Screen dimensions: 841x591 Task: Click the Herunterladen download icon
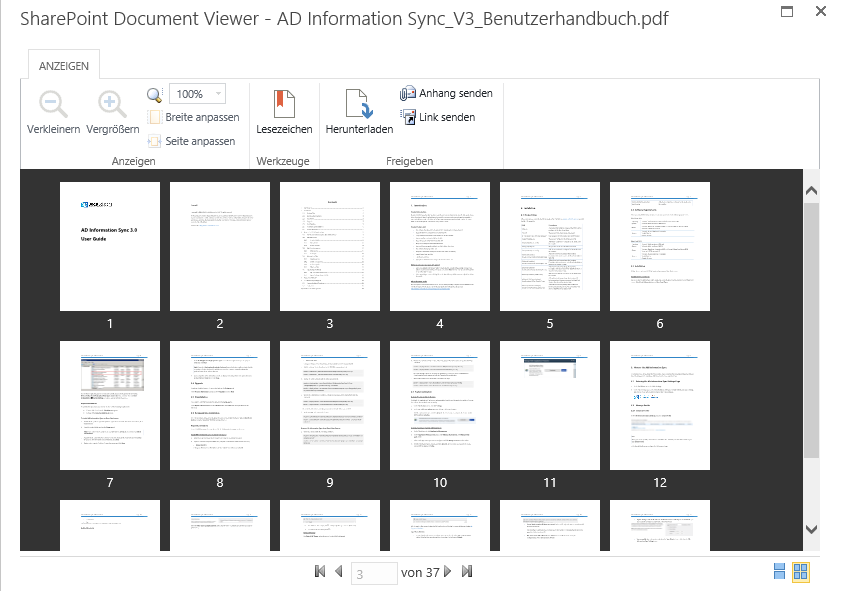pos(359,104)
